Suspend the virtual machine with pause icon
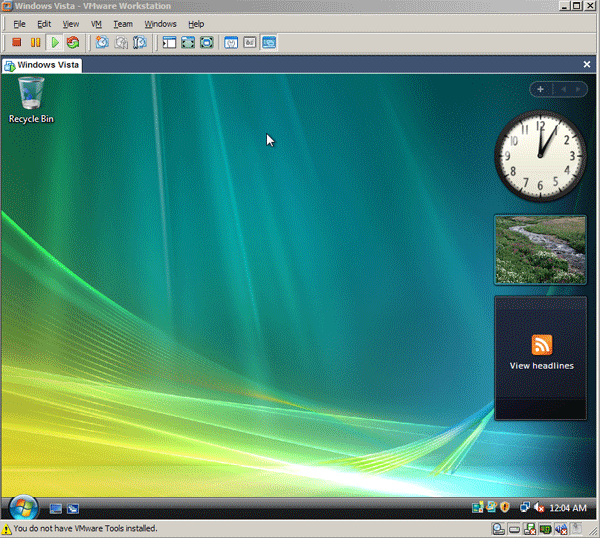The height and width of the screenshot is (538, 600). (x=36, y=42)
